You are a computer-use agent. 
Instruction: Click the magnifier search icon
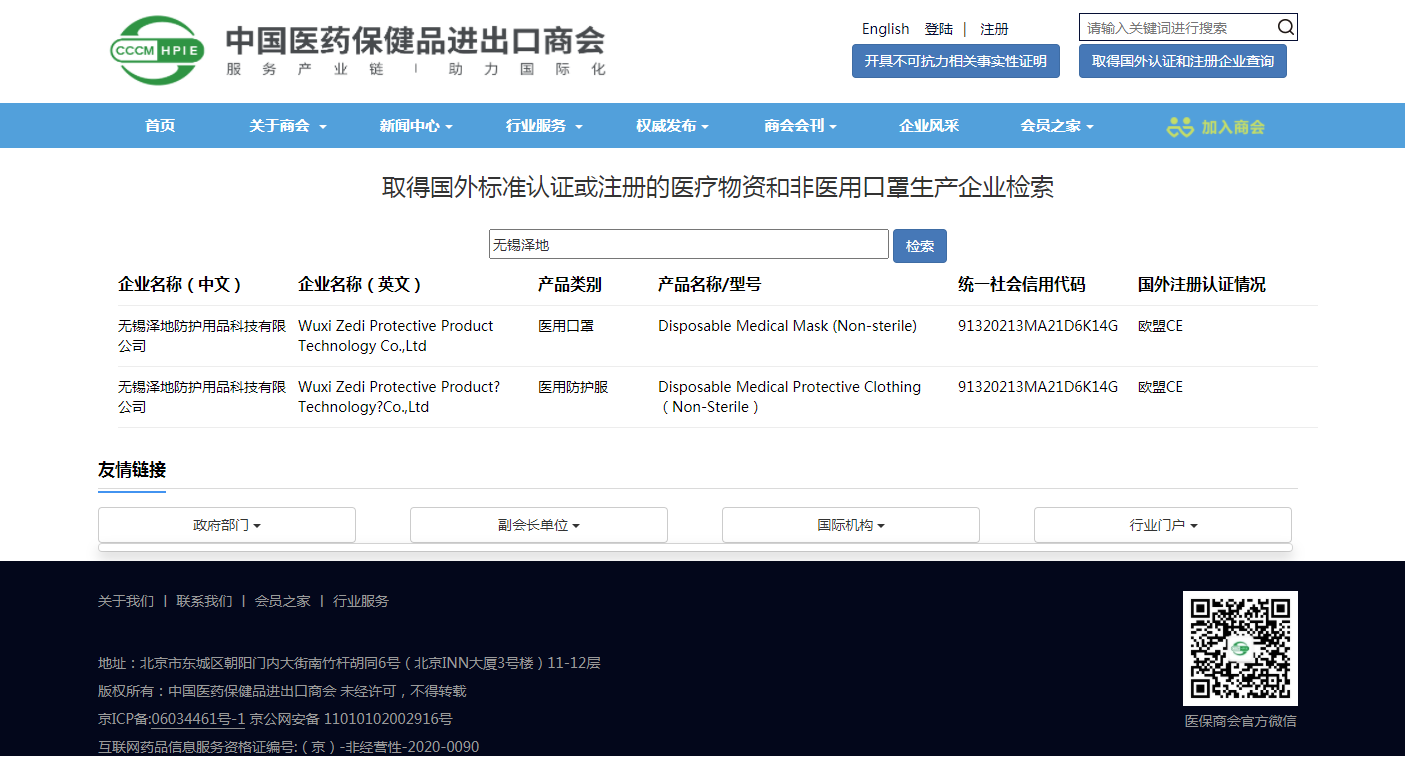tap(1286, 27)
